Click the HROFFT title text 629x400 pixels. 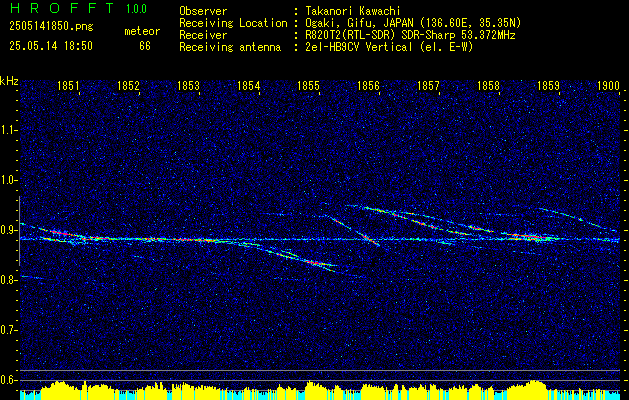pyautogui.click(x=62, y=8)
